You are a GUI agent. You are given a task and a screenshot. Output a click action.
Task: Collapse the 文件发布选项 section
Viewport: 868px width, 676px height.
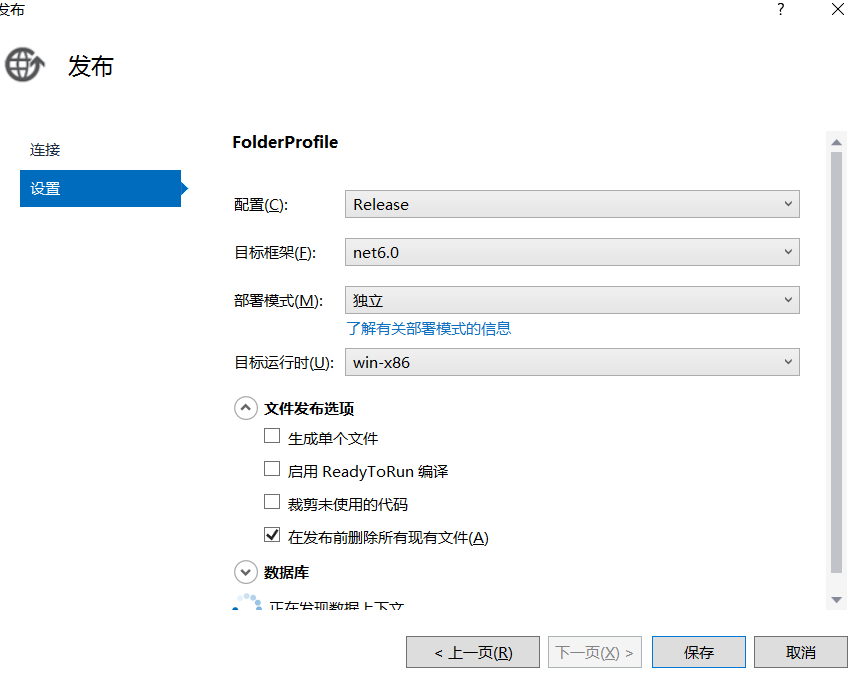[245, 408]
